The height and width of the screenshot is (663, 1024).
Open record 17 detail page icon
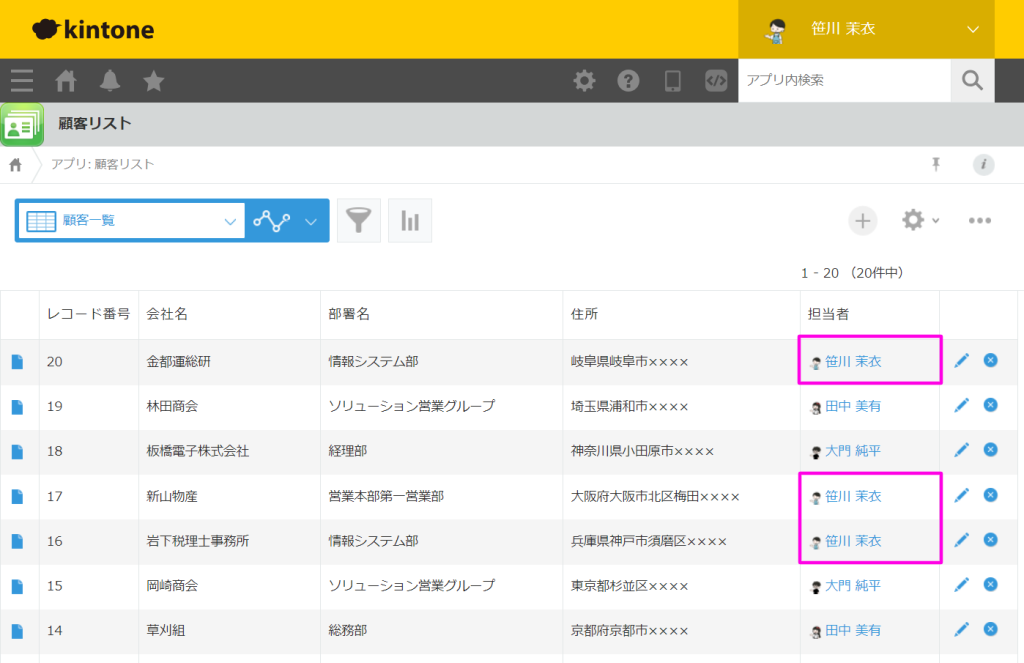tap(18, 496)
